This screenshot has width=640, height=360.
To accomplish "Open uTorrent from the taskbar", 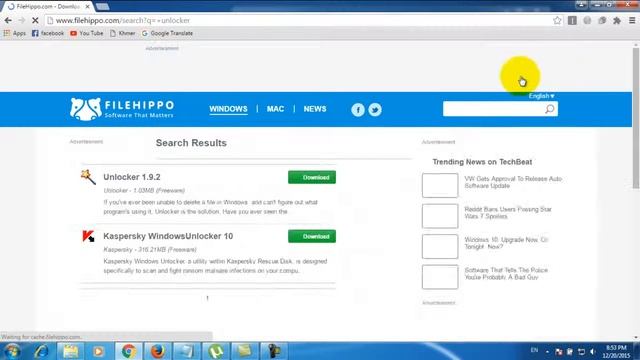I will [x=216, y=351].
